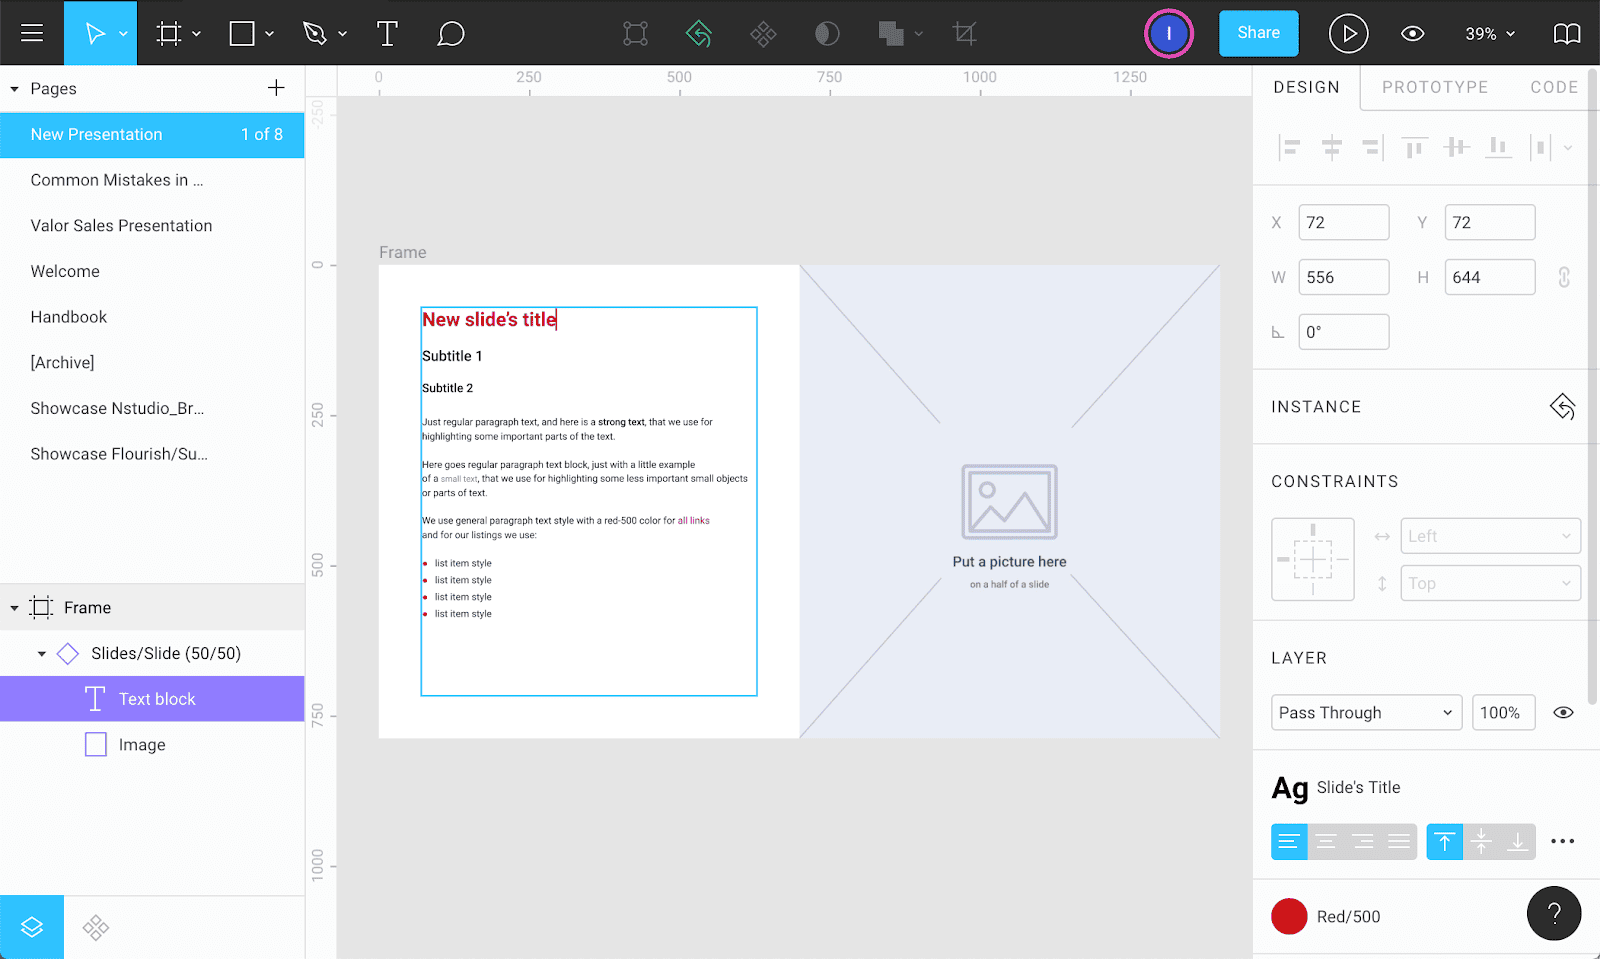Collapse the Slides/Slide layer in the layers panel
This screenshot has height=959, width=1600.
coord(42,653)
